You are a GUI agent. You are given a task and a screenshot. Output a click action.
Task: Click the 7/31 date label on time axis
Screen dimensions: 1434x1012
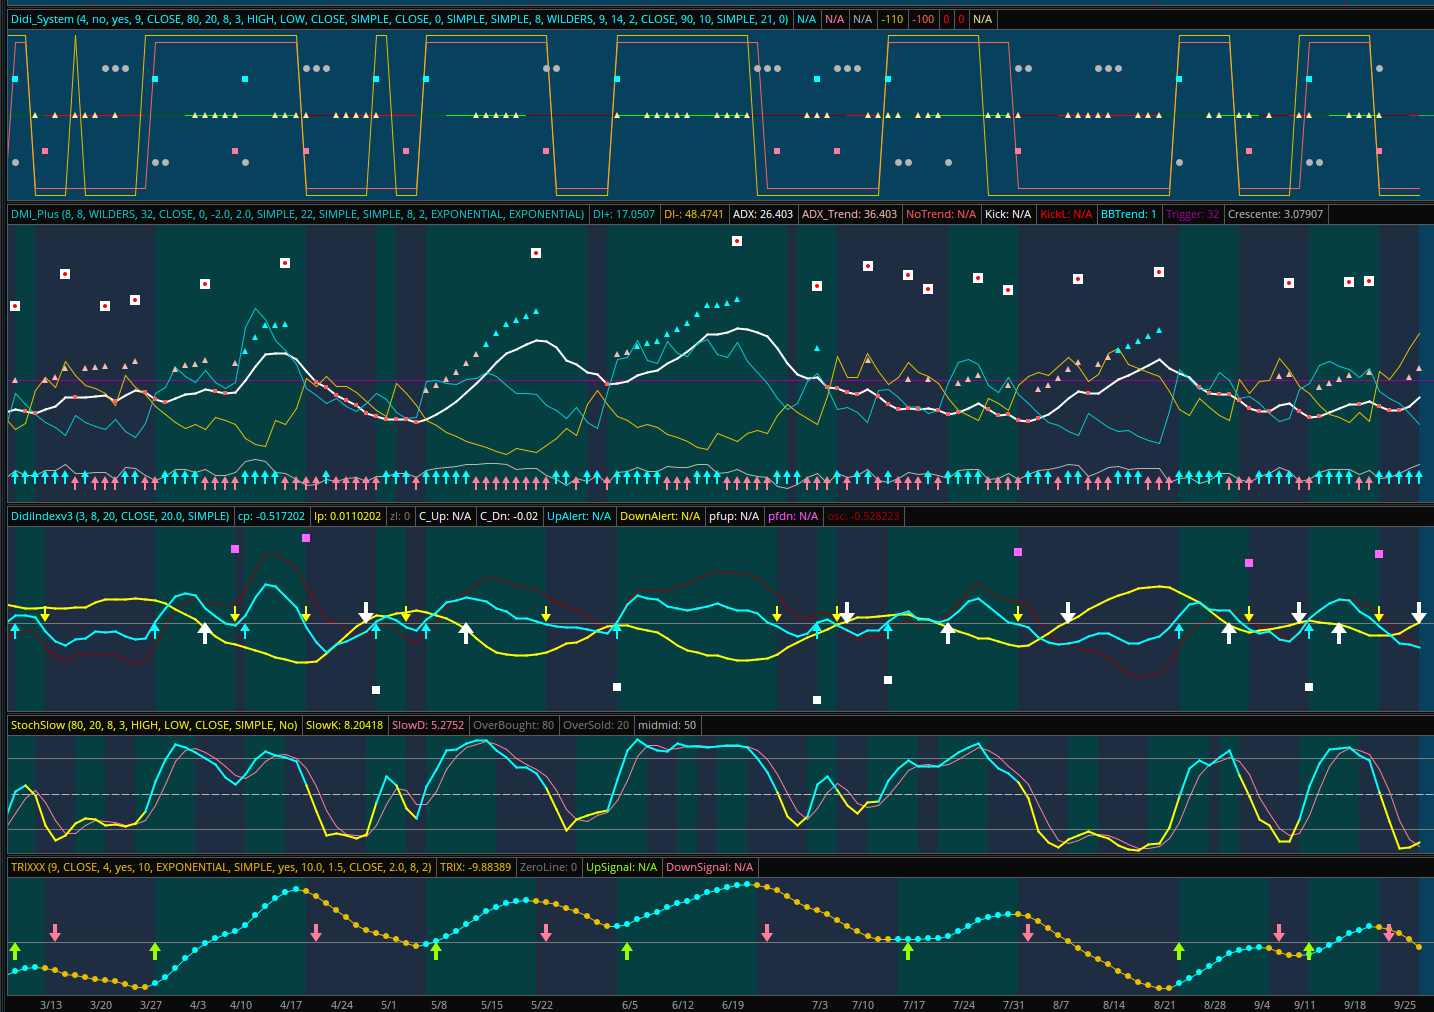1014,1005
